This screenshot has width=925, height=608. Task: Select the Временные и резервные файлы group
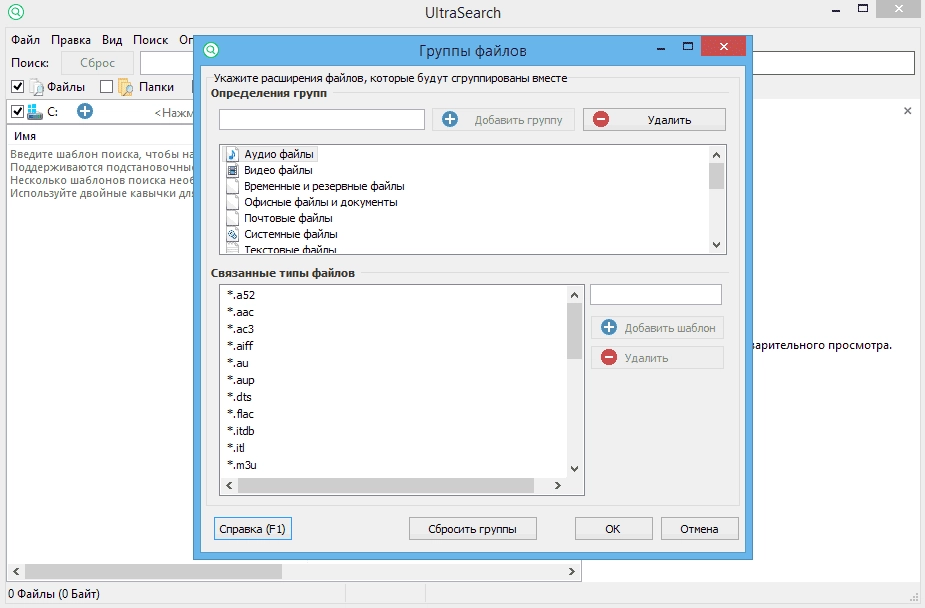pos(324,186)
